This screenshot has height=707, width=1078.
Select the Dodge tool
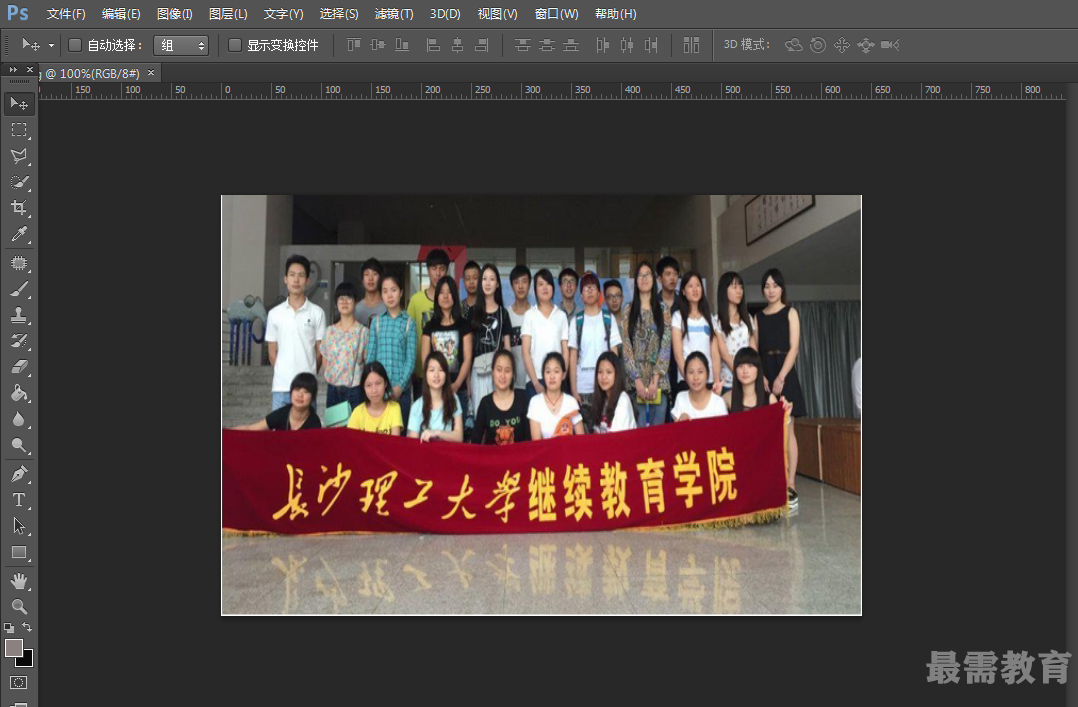pos(19,446)
